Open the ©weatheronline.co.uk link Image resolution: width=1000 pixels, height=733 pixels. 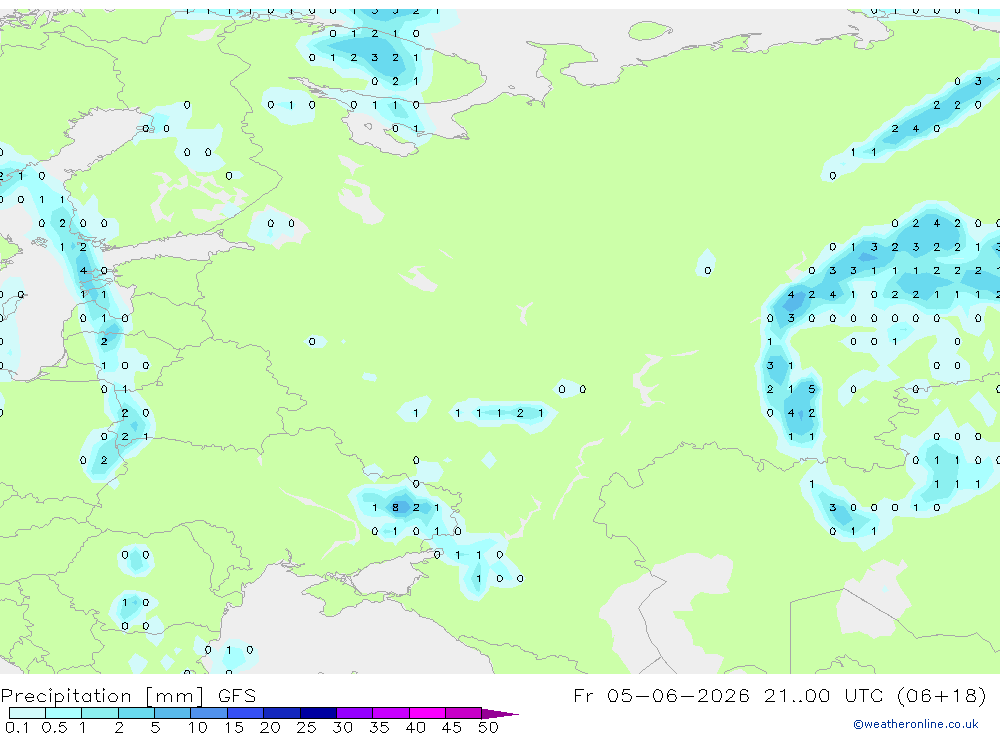916,724
